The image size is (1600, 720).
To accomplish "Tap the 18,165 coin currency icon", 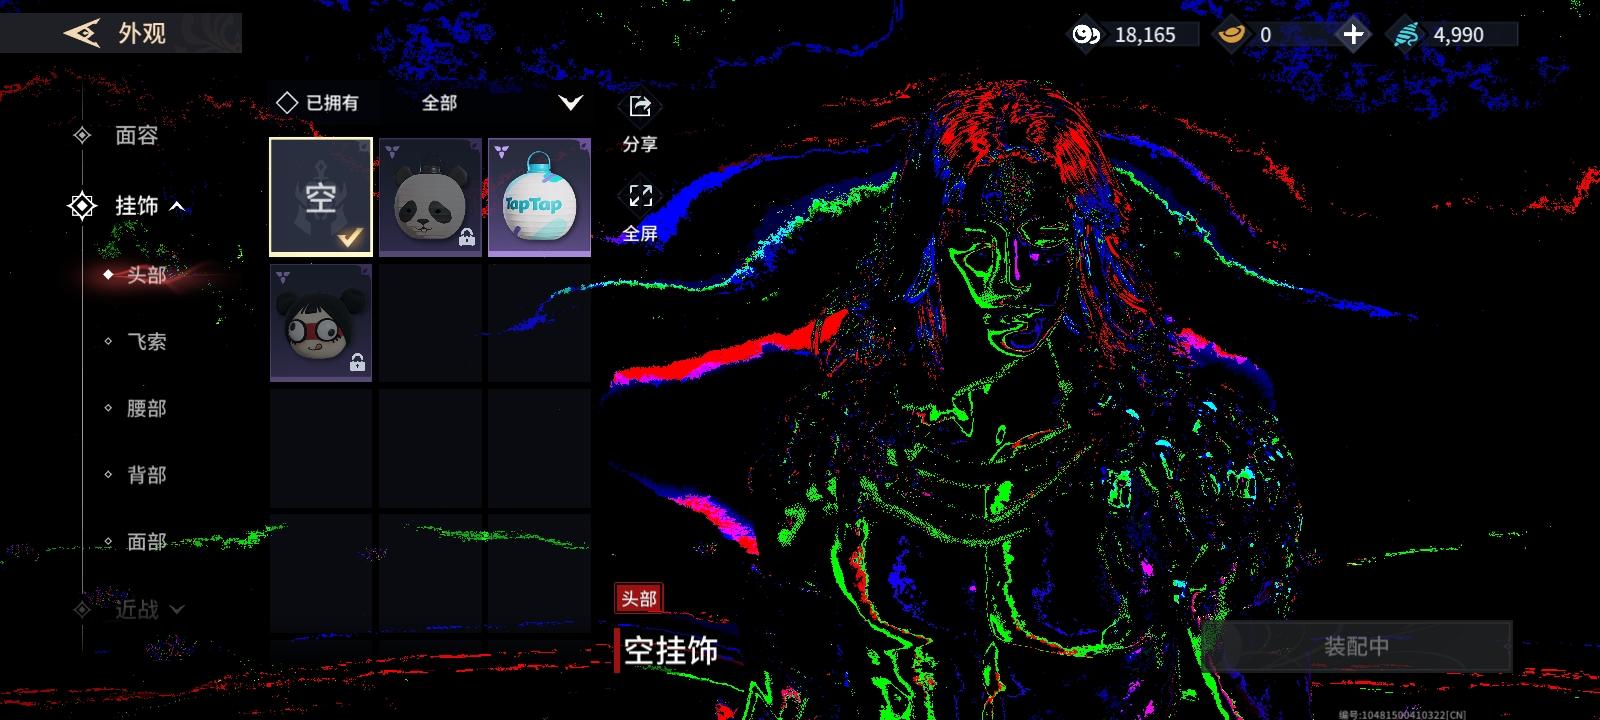I will (1085, 35).
